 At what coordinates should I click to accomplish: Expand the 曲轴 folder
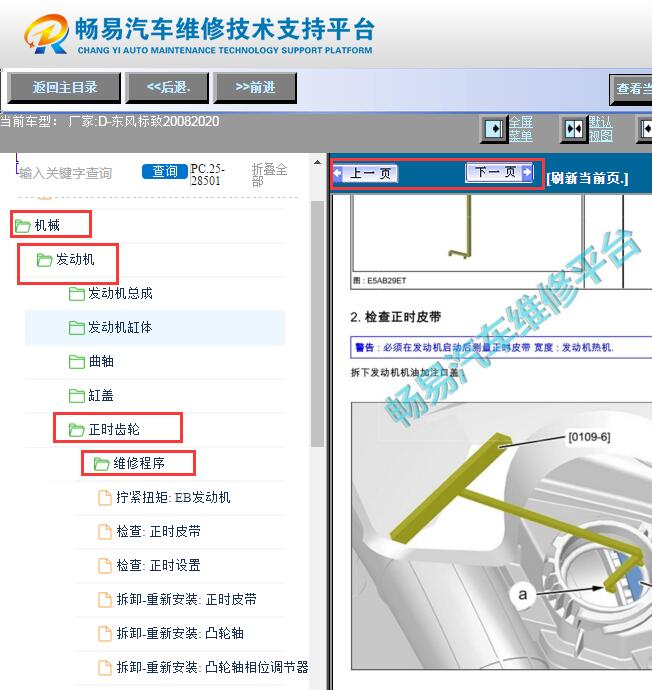[101, 361]
